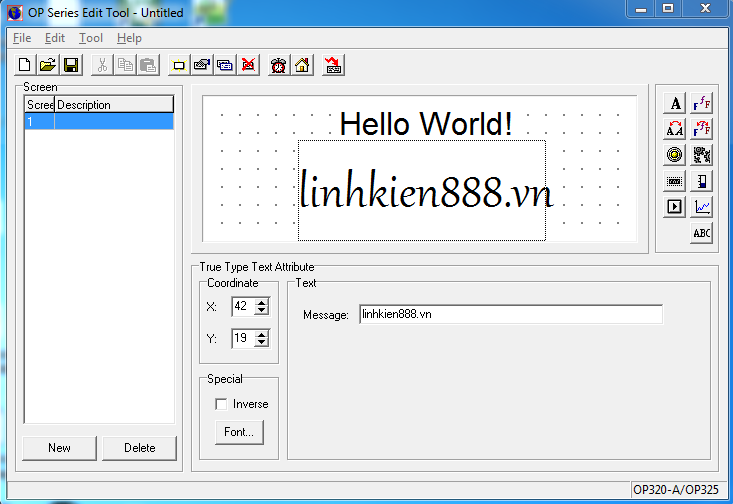Click the Y coordinate input field

point(243,338)
